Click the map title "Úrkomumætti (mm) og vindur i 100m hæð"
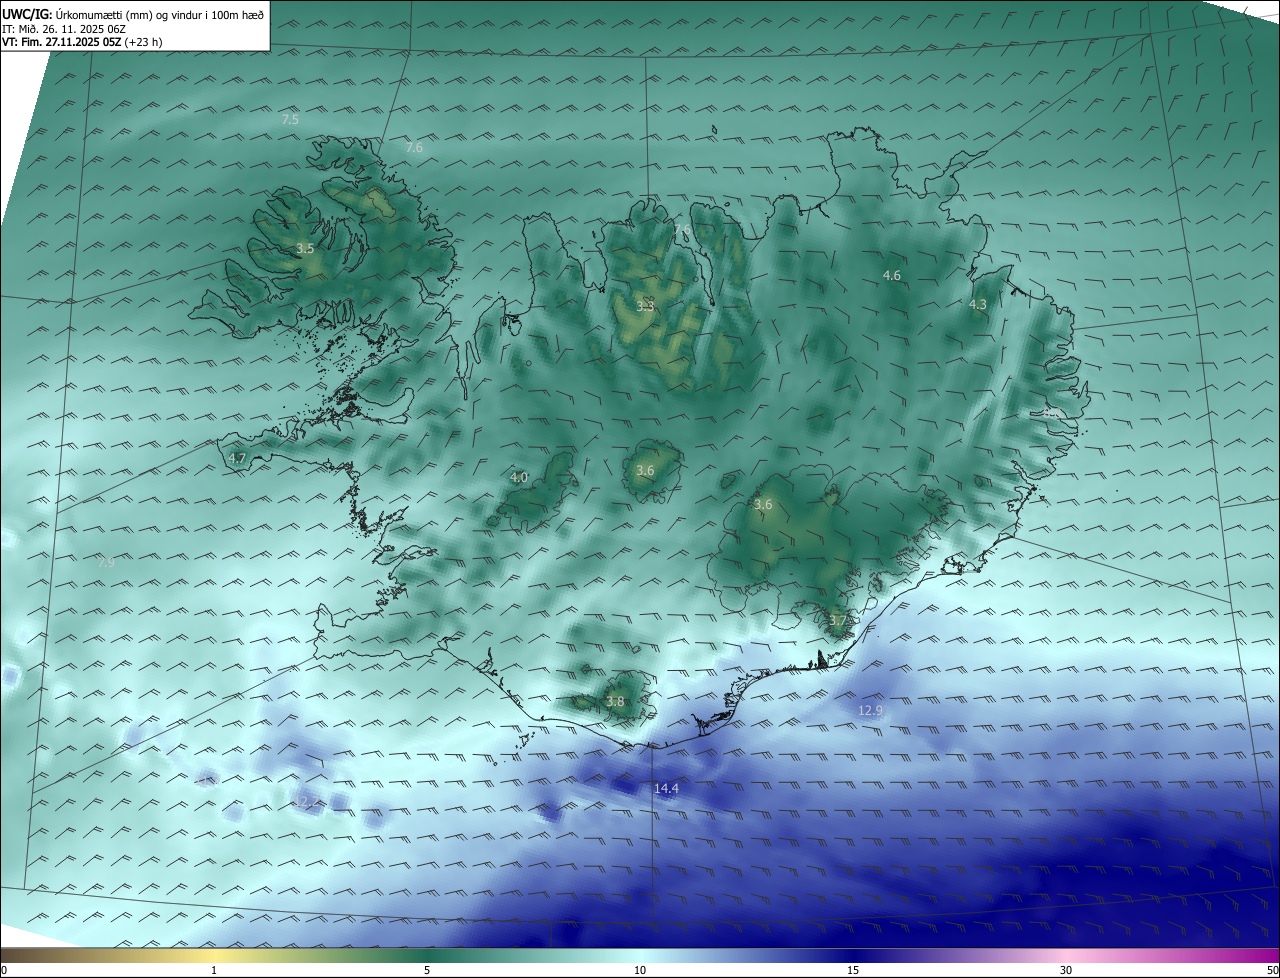The image size is (1280, 978). coord(158,14)
